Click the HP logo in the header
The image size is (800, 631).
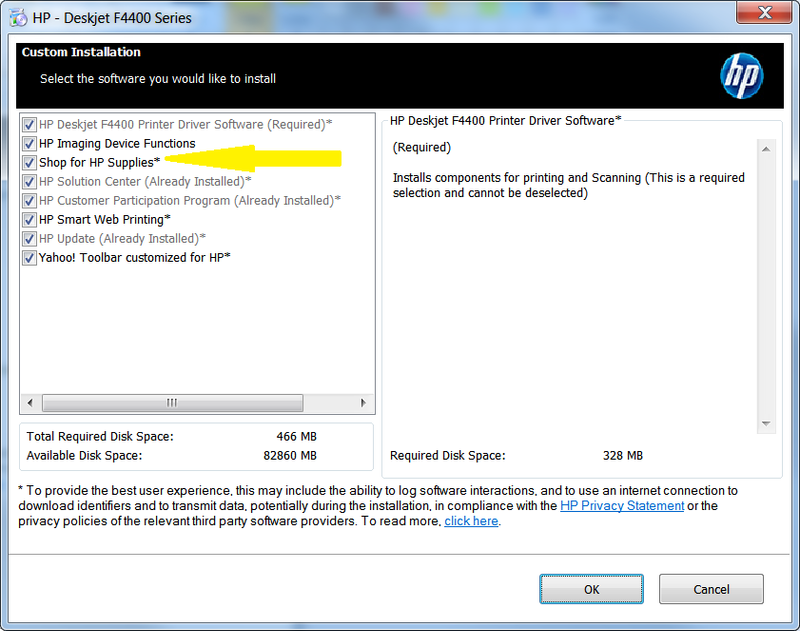pyautogui.click(x=741, y=75)
